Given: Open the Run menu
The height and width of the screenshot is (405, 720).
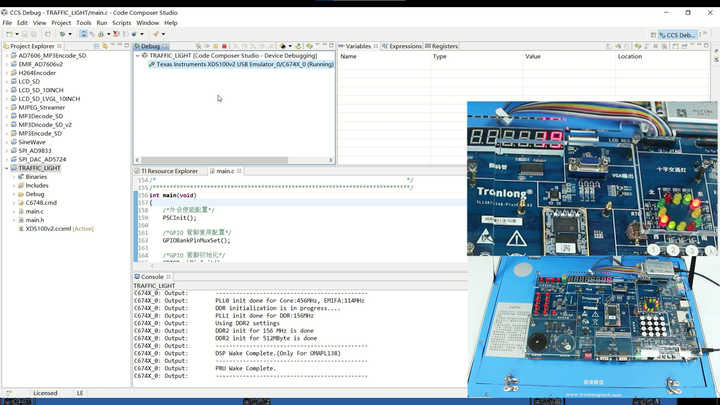Looking at the screenshot, I should [102, 22].
